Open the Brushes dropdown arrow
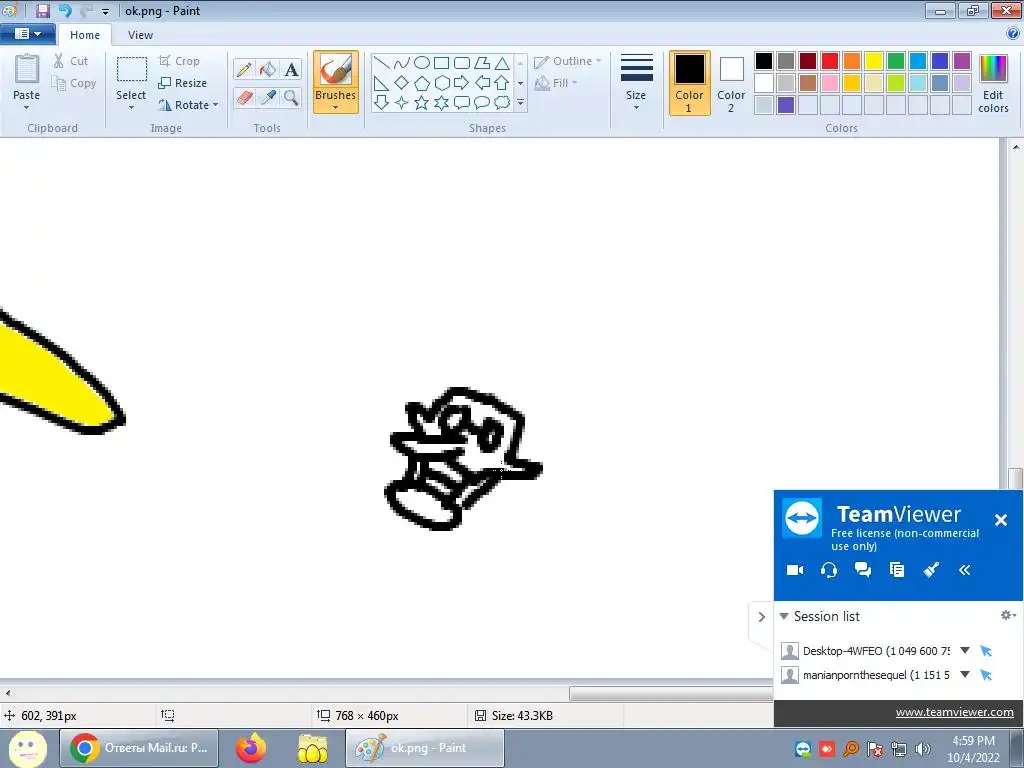Image resolution: width=1024 pixels, height=768 pixels. tap(335, 108)
